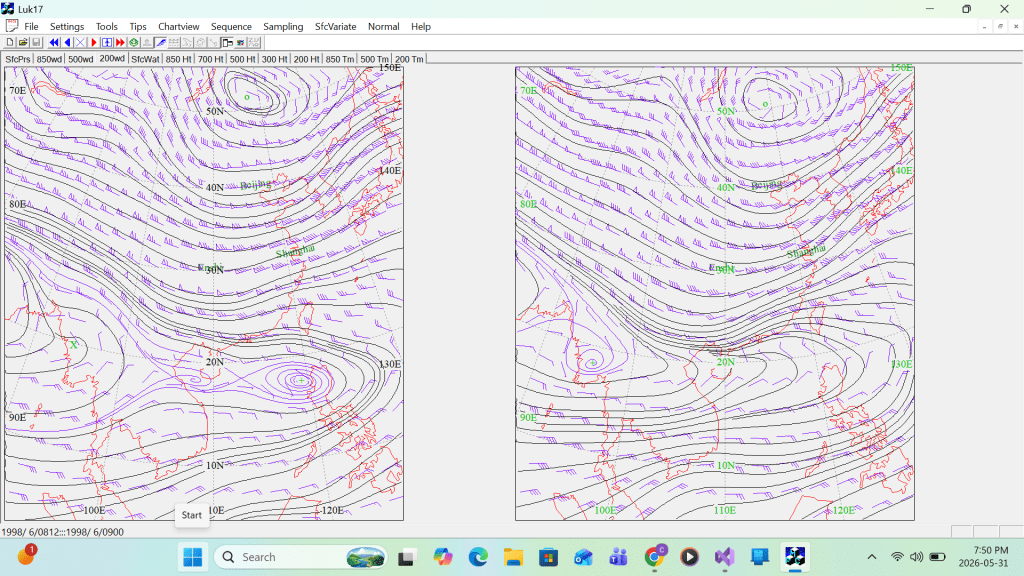Image resolution: width=1024 pixels, height=576 pixels.
Task: Switch to the 200 Tm tab
Action: click(x=409, y=59)
